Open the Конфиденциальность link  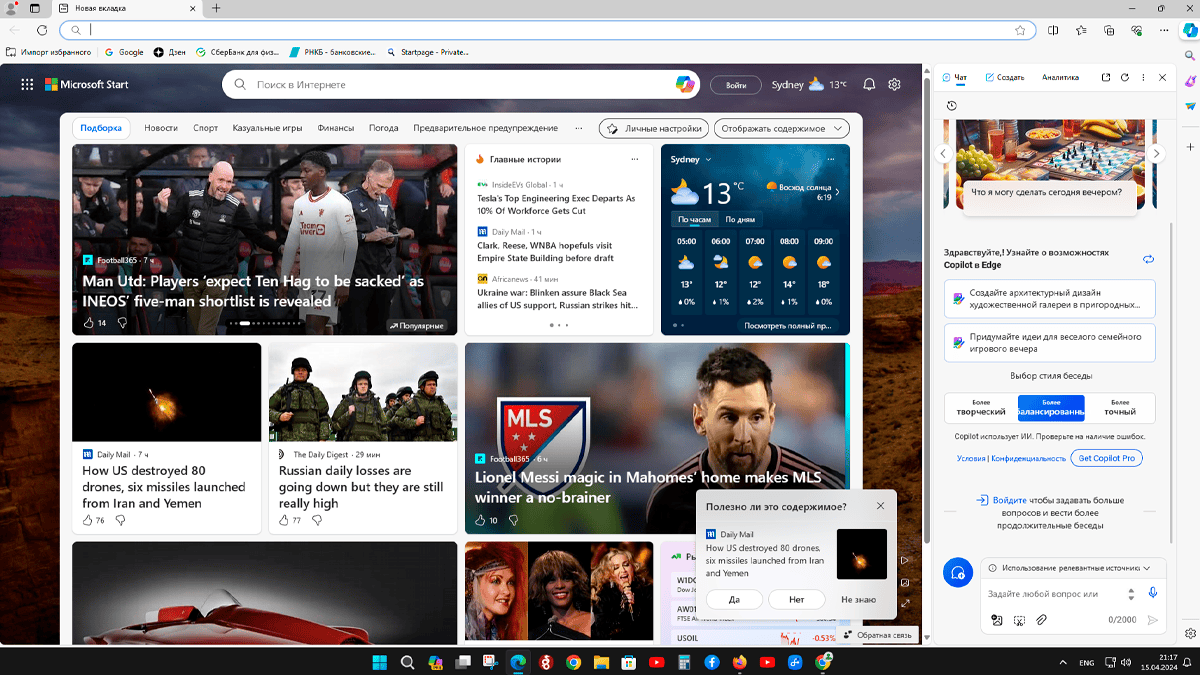(x=1028, y=458)
